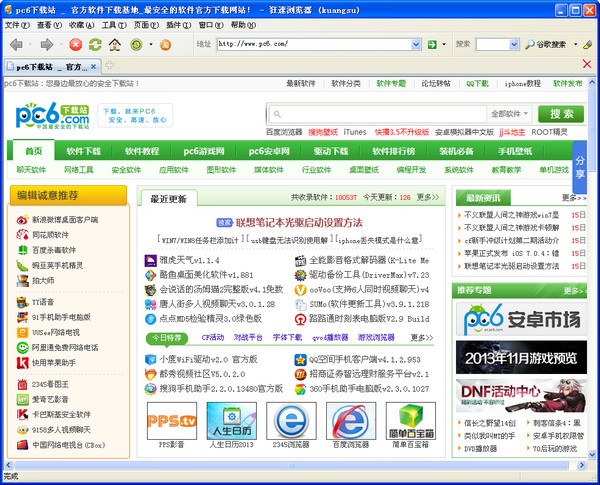Open the 帮助 menu
This screenshot has width=600, height=485.
pyautogui.click(x=243, y=25)
